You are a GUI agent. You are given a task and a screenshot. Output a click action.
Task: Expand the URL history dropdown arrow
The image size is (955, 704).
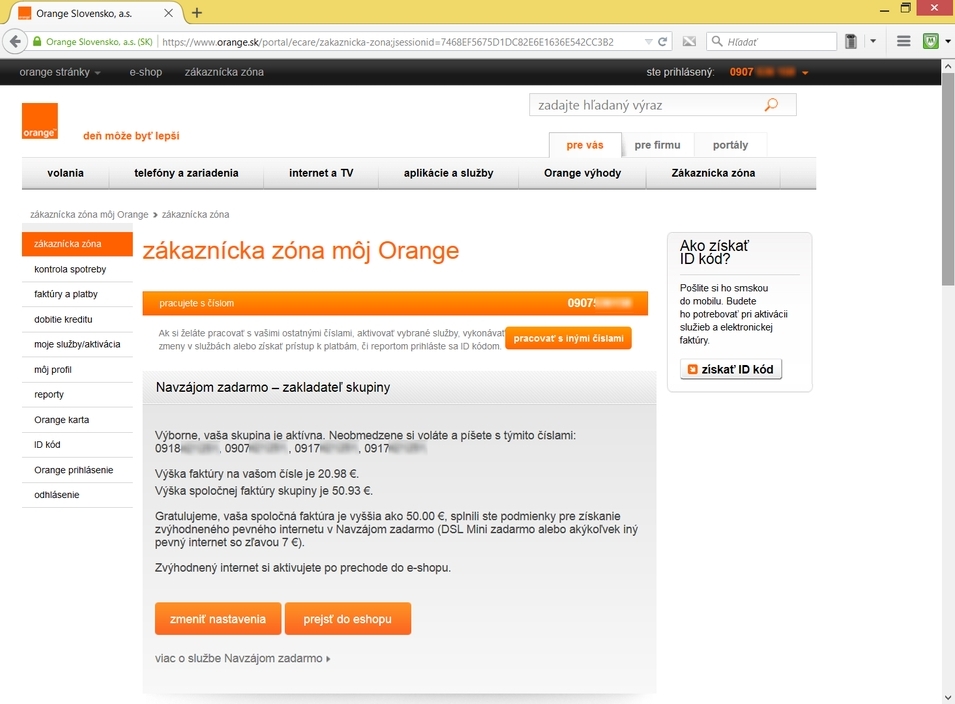click(x=648, y=41)
